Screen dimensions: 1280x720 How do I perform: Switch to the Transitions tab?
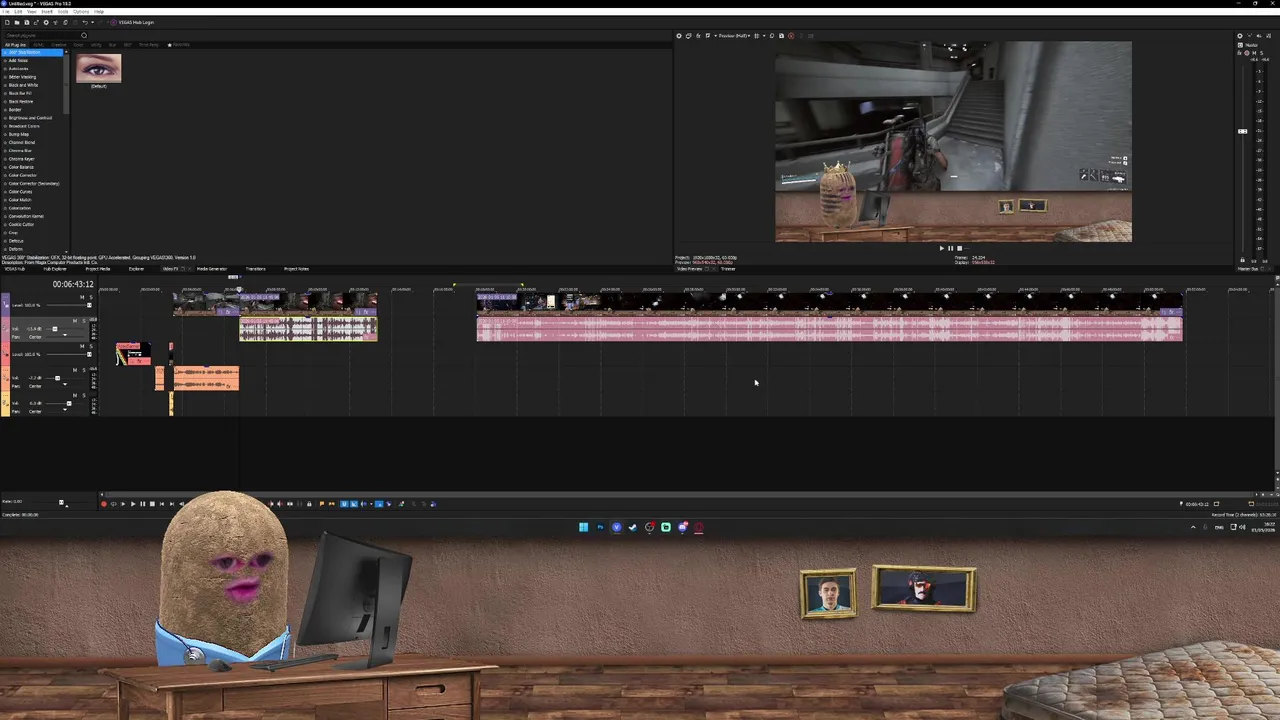(255, 268)
